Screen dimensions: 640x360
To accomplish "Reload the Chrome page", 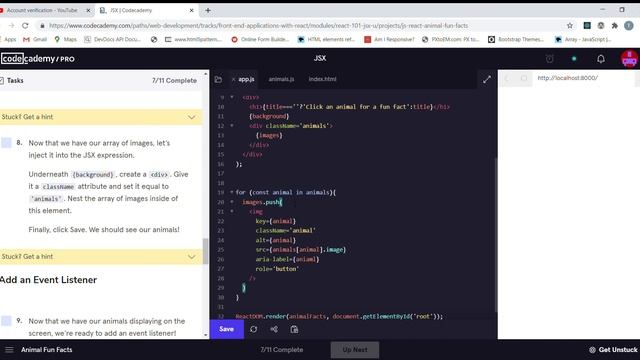I will [25, 26].
